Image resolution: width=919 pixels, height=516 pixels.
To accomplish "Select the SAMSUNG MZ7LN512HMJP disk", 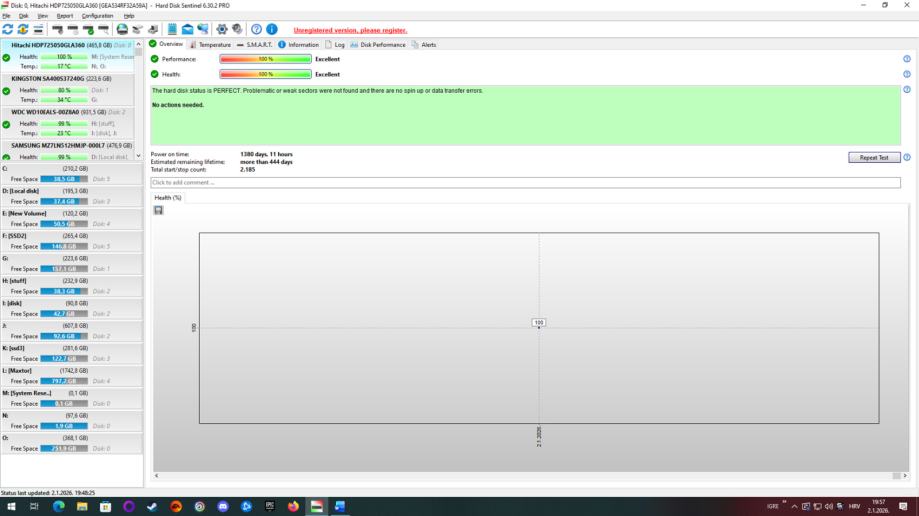I will point(67,151).
